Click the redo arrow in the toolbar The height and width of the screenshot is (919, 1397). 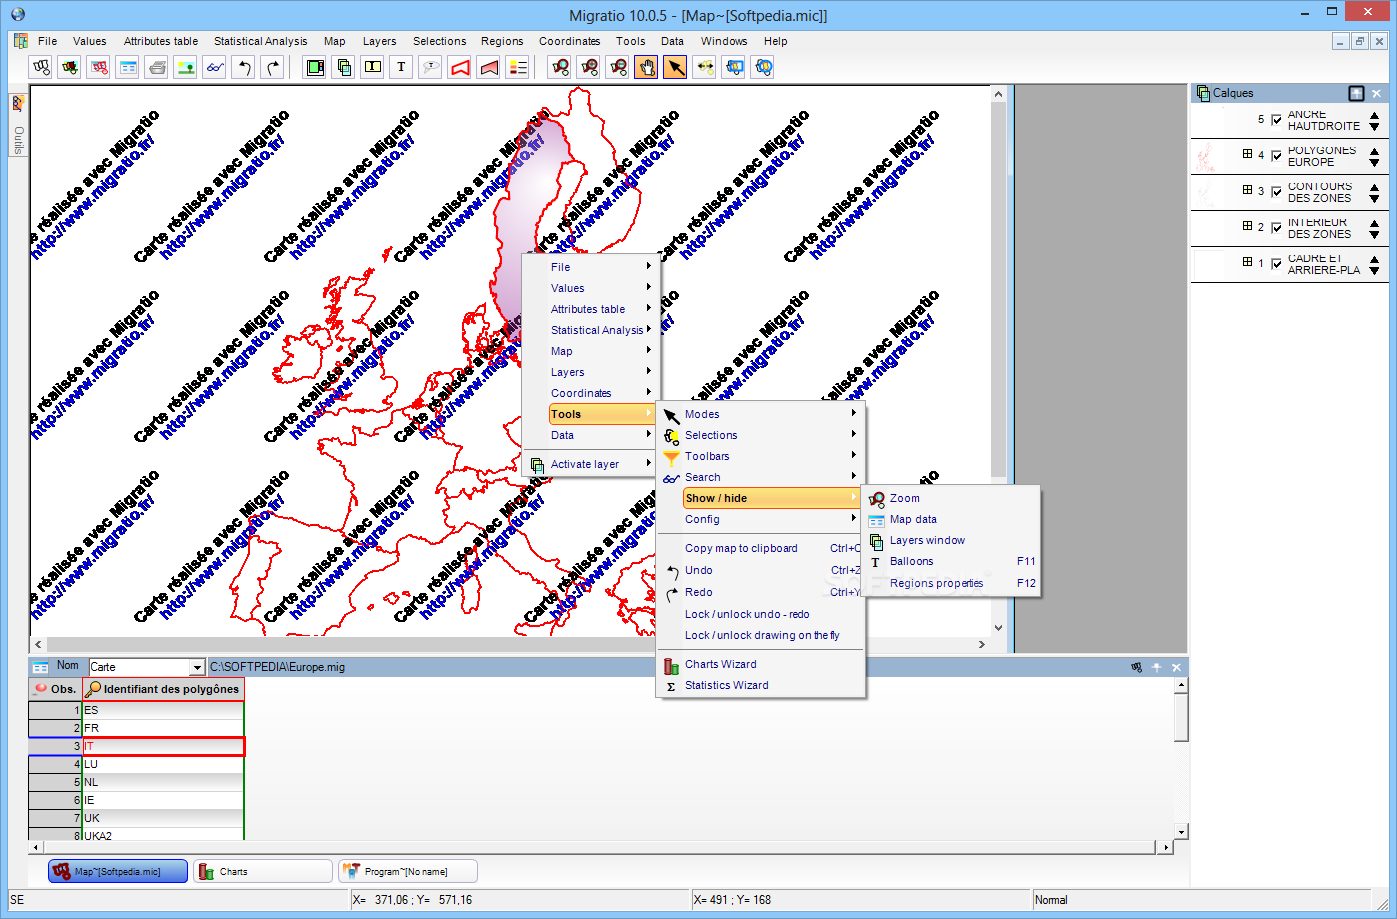tap(272, 67)
